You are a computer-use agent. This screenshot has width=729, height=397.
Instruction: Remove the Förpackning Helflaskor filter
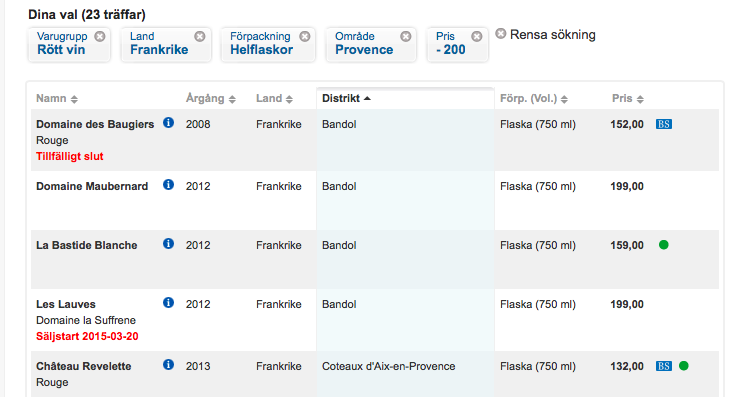click(x=305, y=36)
